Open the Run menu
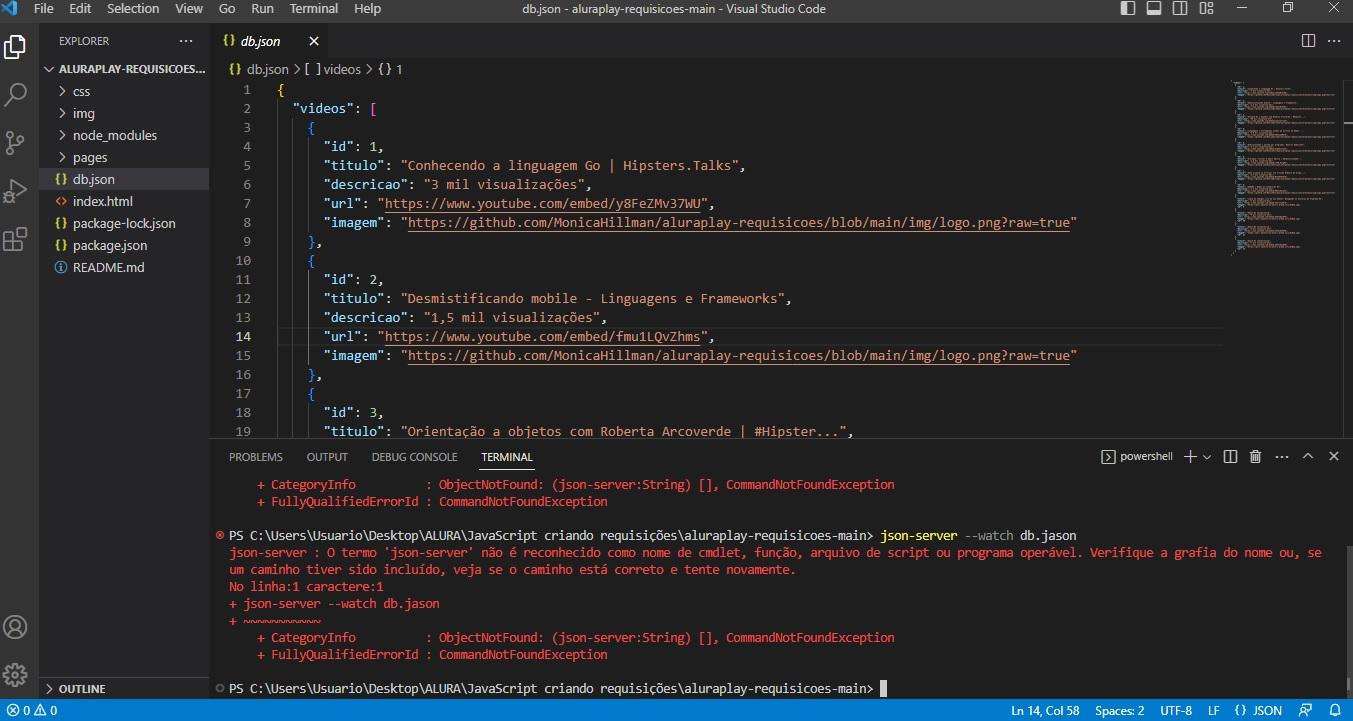Screen dimensions: 1353x721 pyautogui.click(x=262, y=8)
